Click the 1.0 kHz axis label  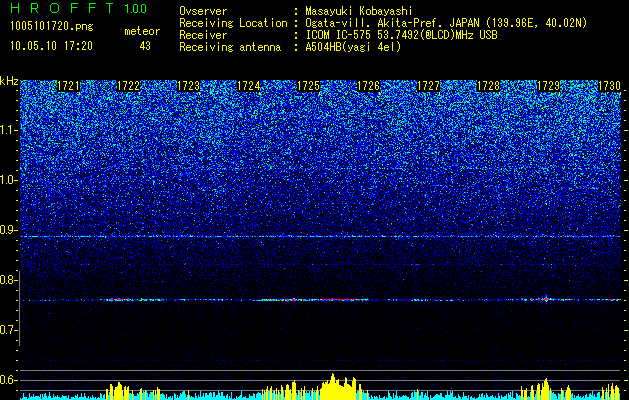click(8, 181)
